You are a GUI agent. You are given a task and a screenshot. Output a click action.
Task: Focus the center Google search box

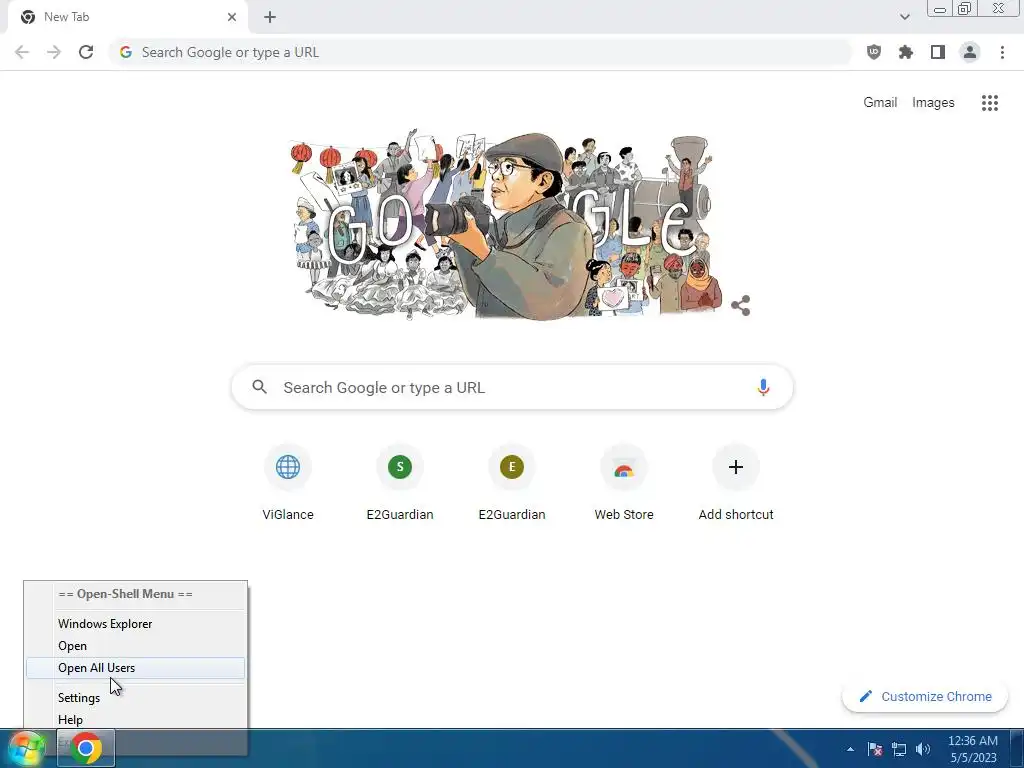tap(512, 387)
